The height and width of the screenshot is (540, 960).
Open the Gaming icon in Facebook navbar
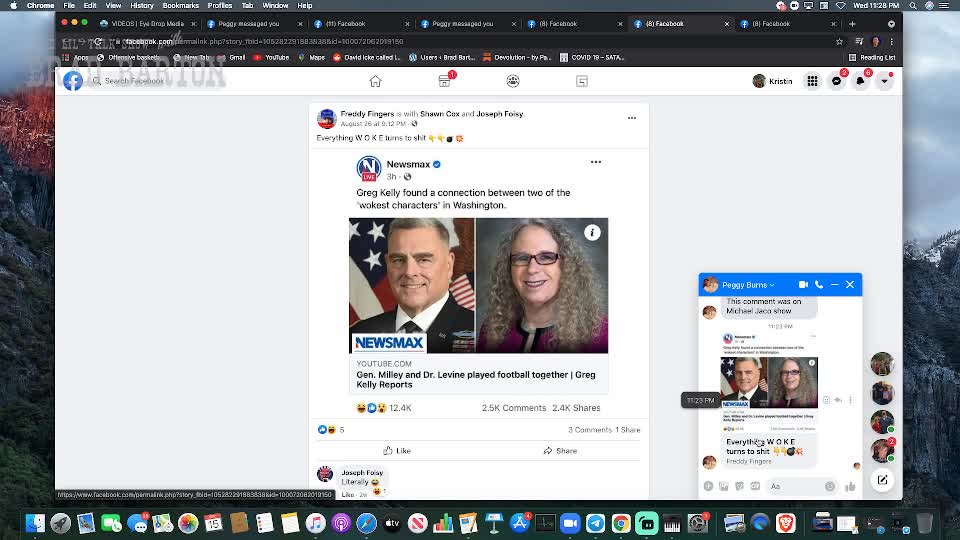(582, 81)
